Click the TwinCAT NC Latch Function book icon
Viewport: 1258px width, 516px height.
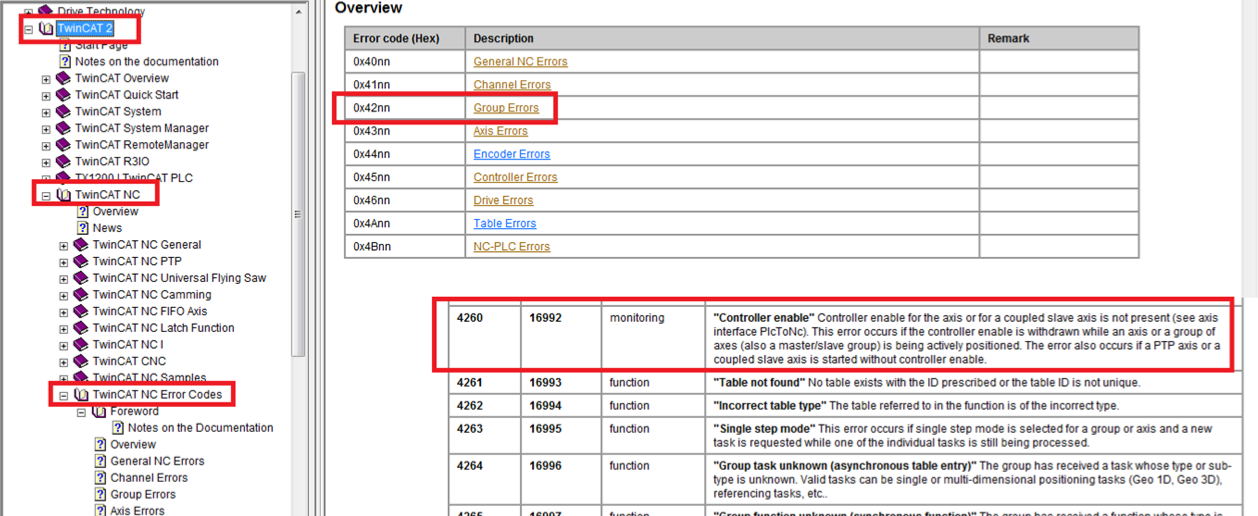(x=81, y=328)
